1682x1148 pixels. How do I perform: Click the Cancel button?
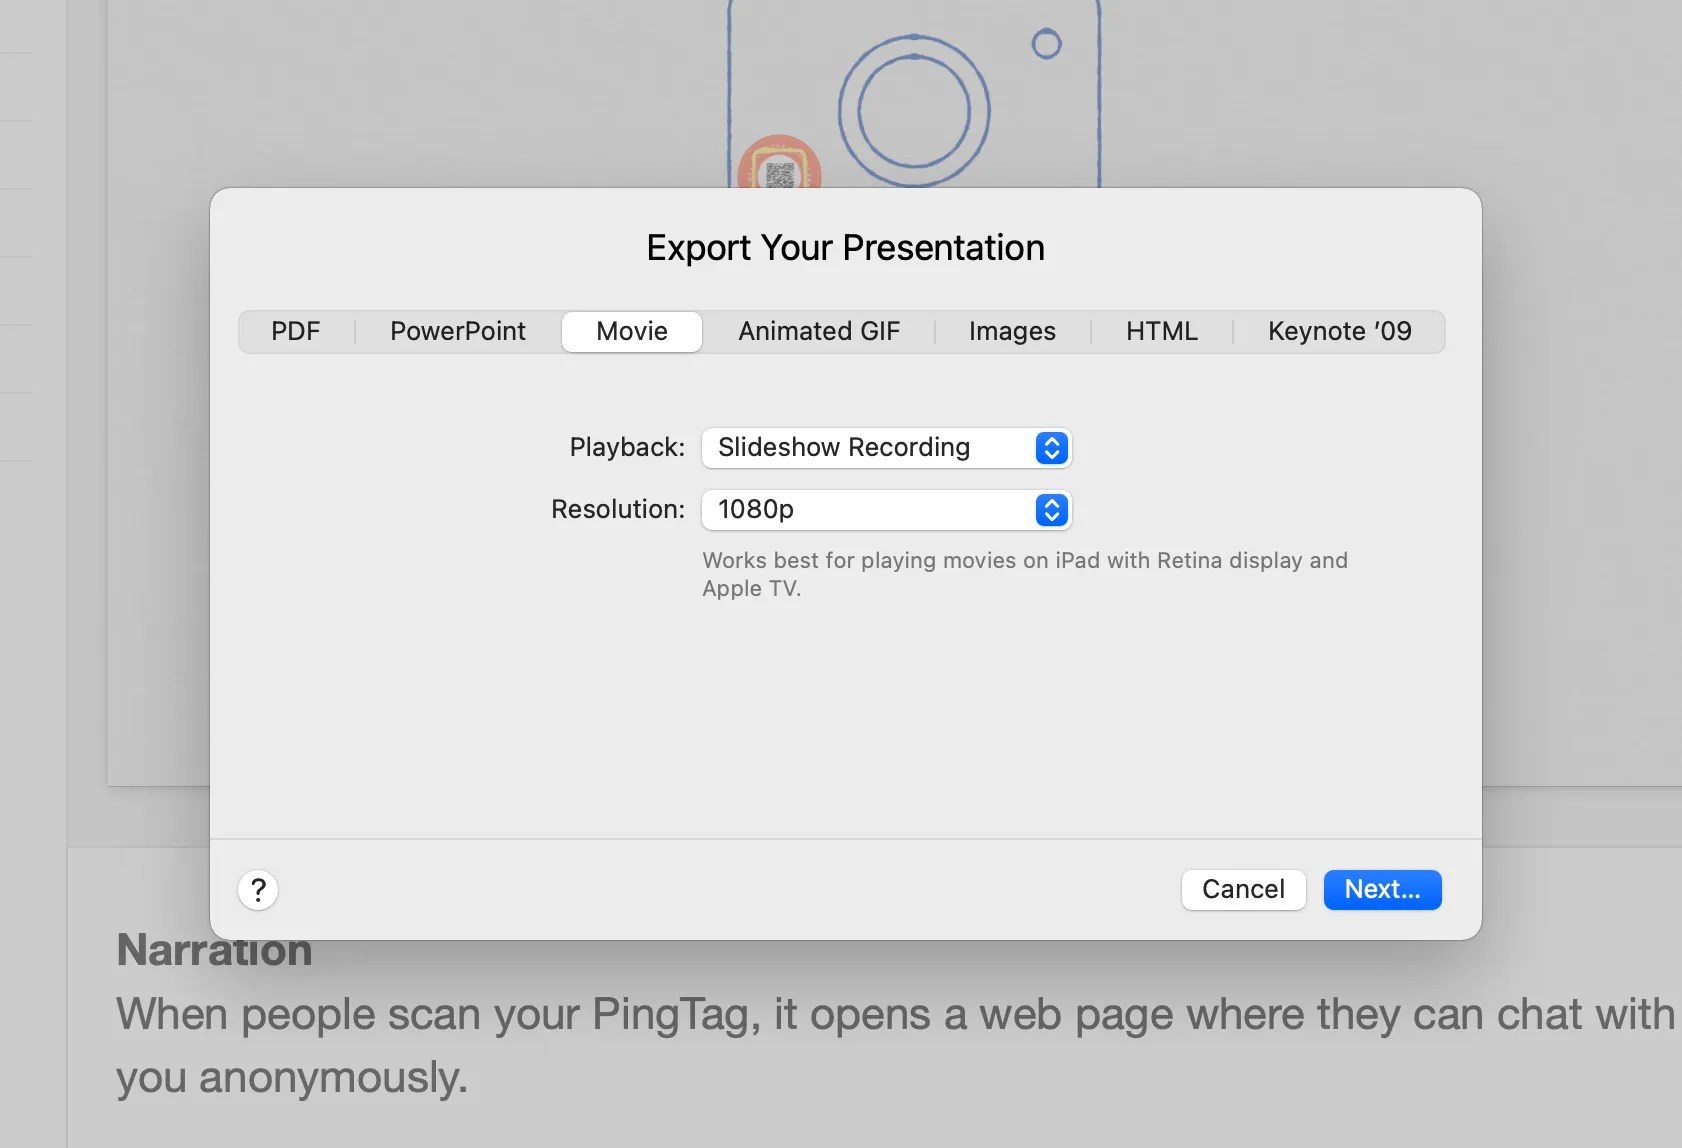click(1243, 889)
